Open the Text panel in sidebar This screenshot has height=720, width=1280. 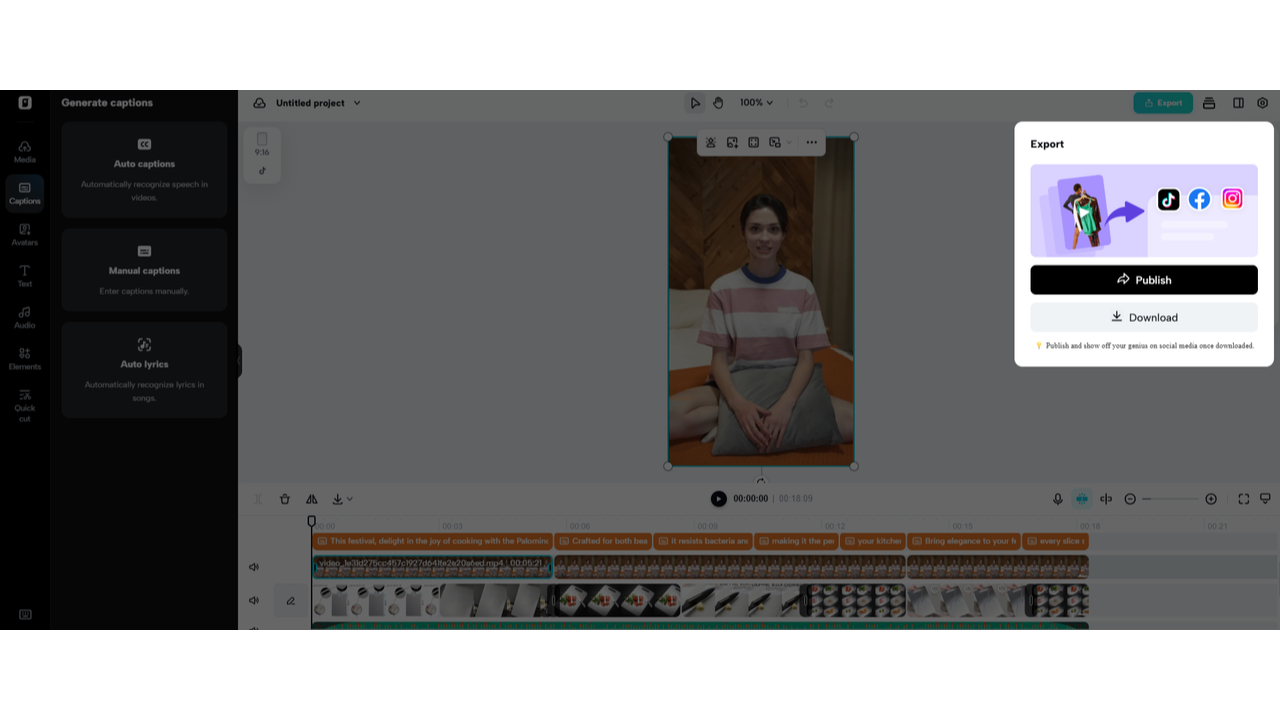(x=25, y=276)
